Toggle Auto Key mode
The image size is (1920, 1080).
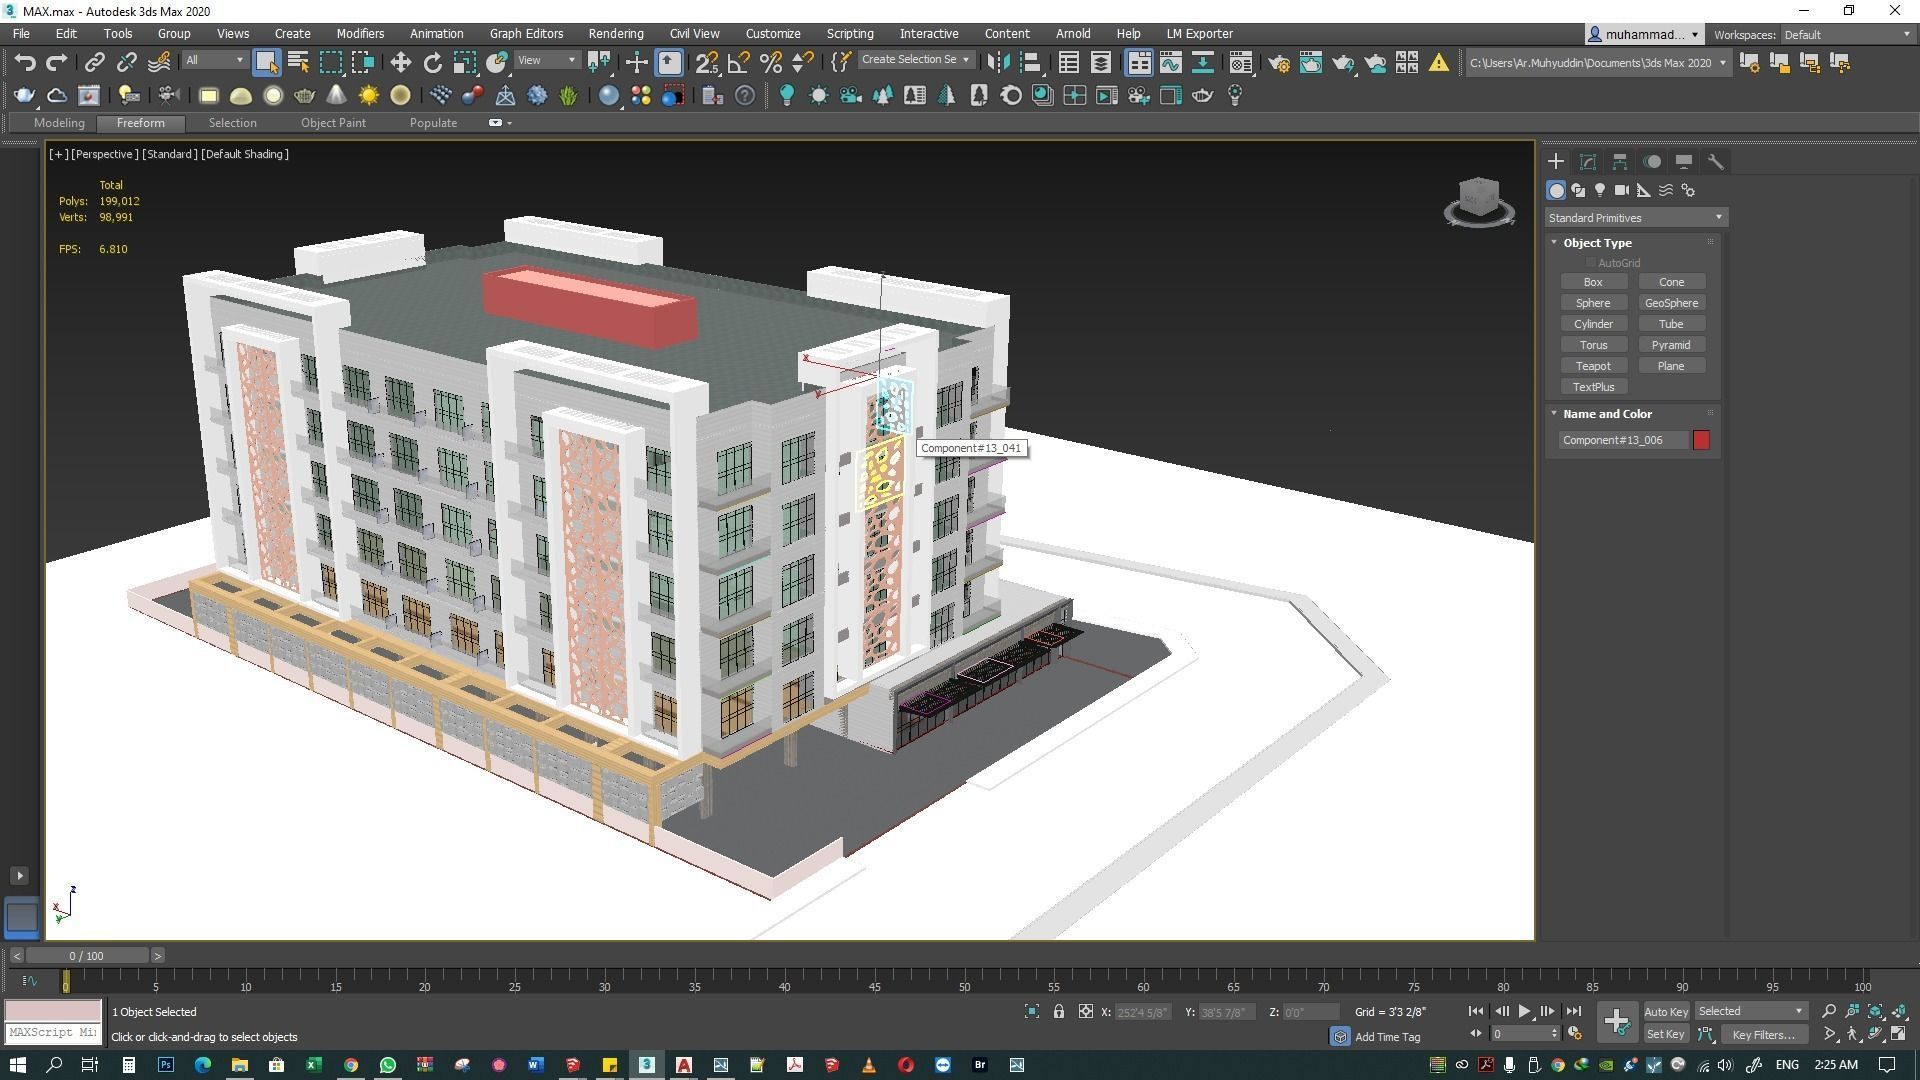(x=1666, y=1012)
